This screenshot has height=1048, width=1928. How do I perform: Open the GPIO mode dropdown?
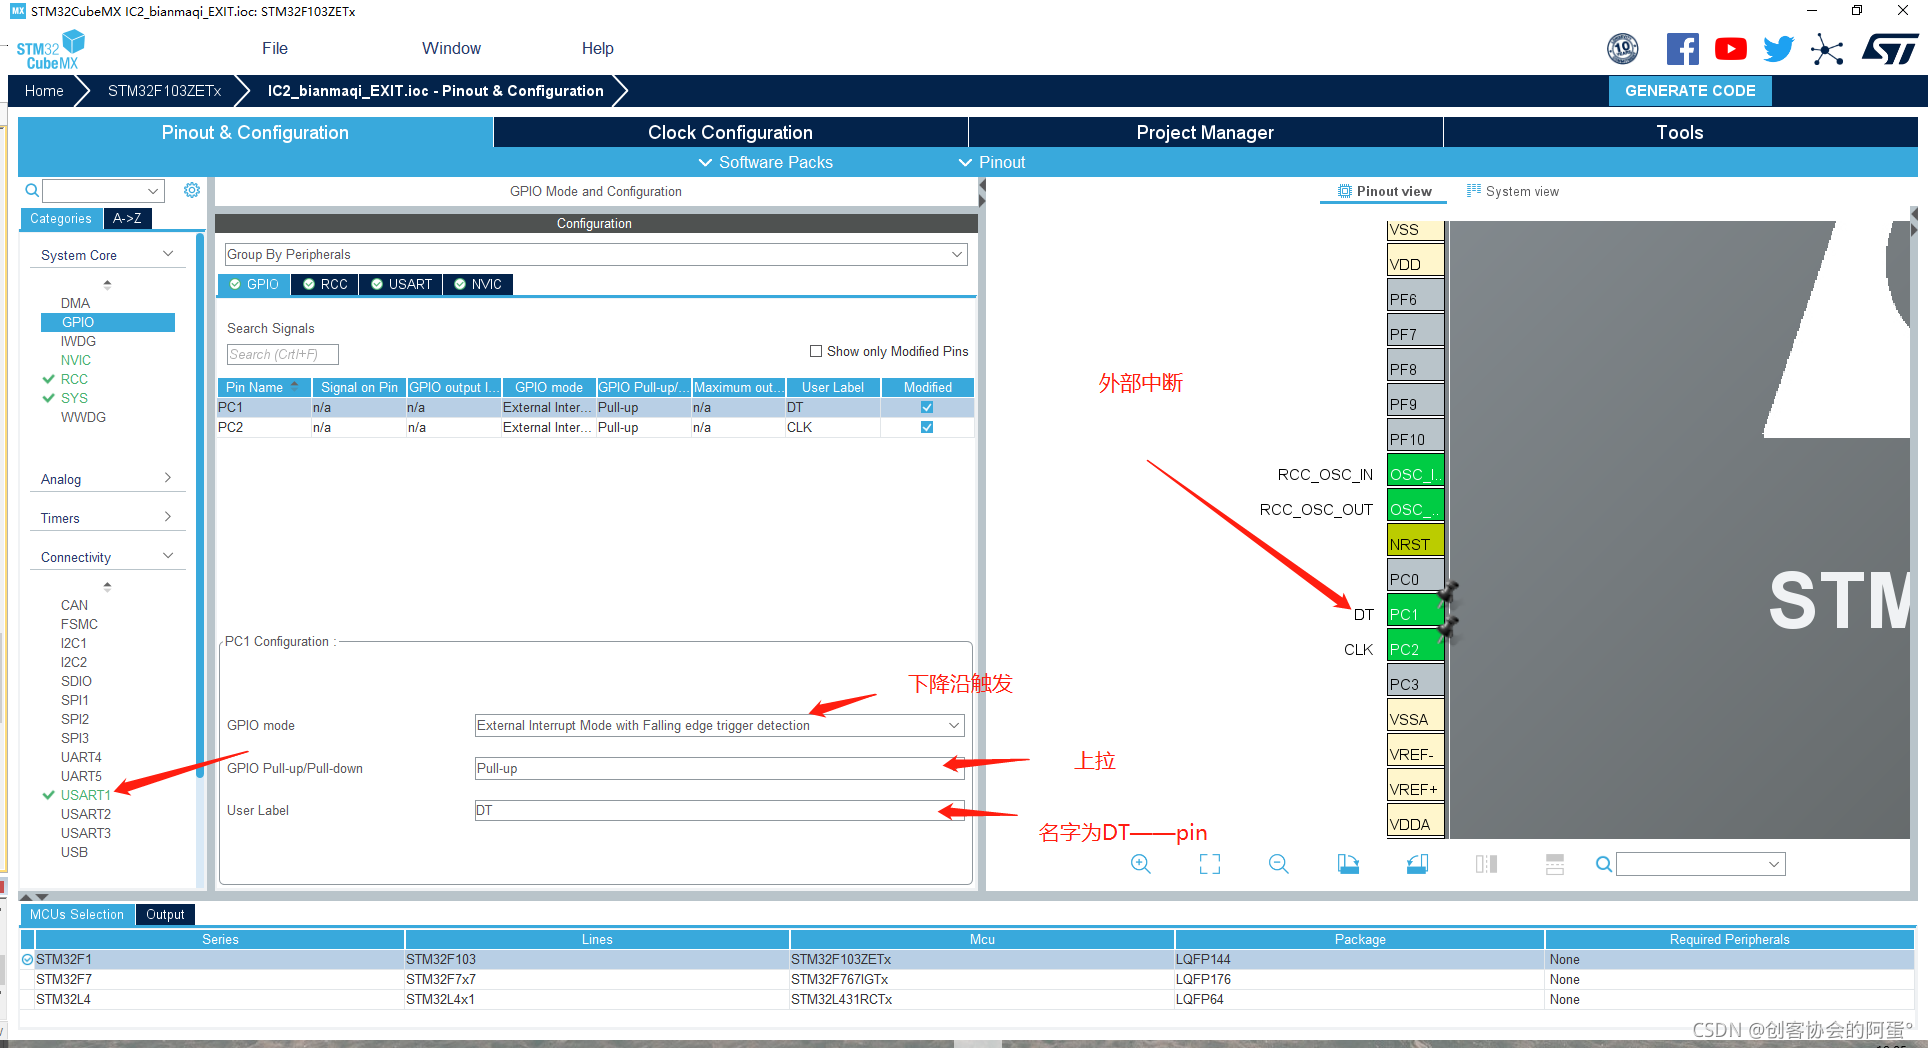coord(719,725)
